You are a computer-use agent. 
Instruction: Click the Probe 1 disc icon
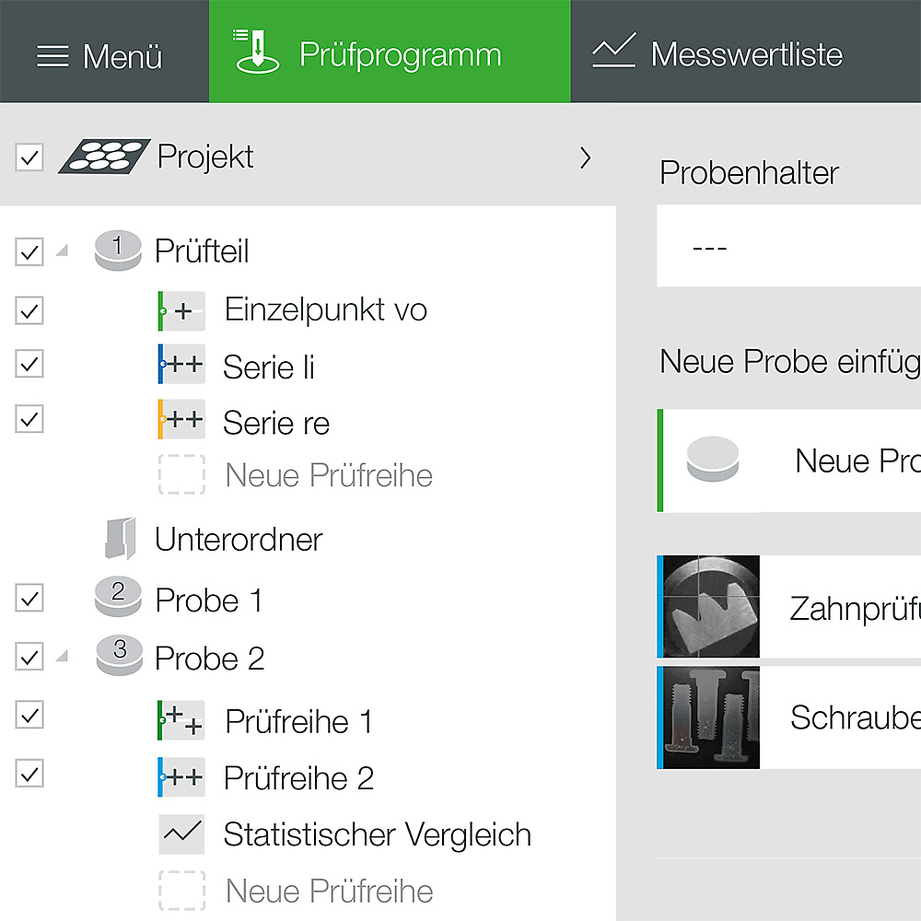(118, 597)
